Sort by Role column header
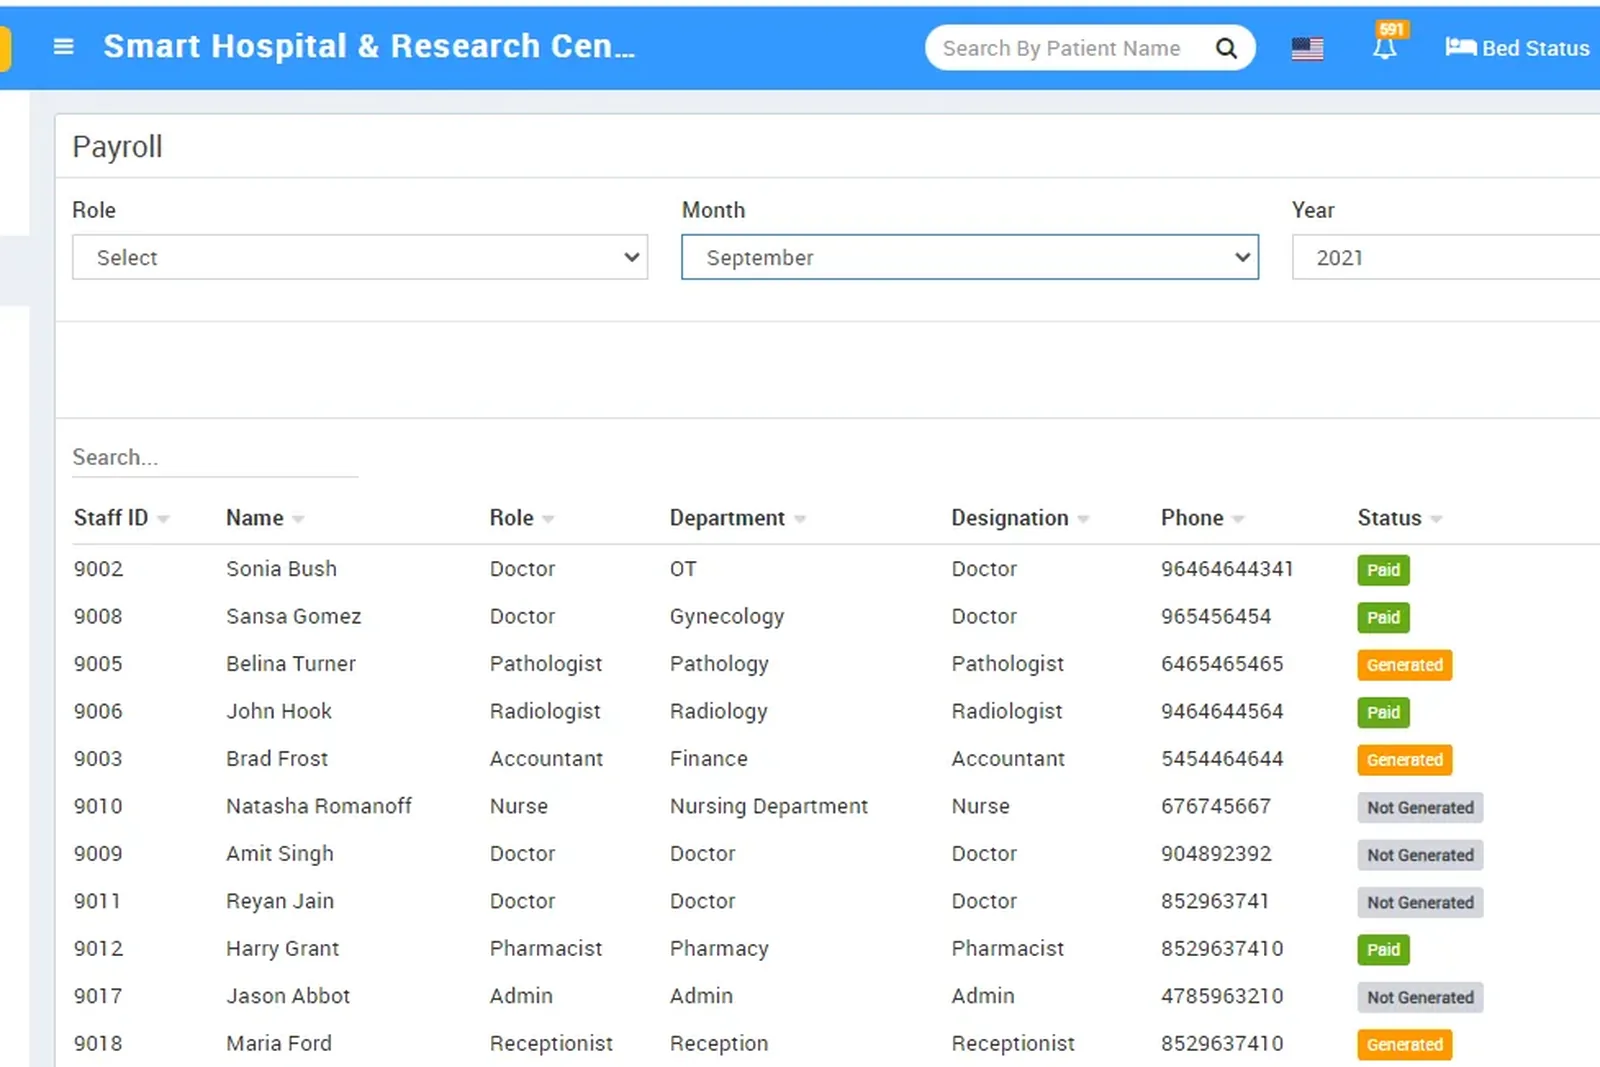The image size is (1600, 1067). click(x=522, y=518)
